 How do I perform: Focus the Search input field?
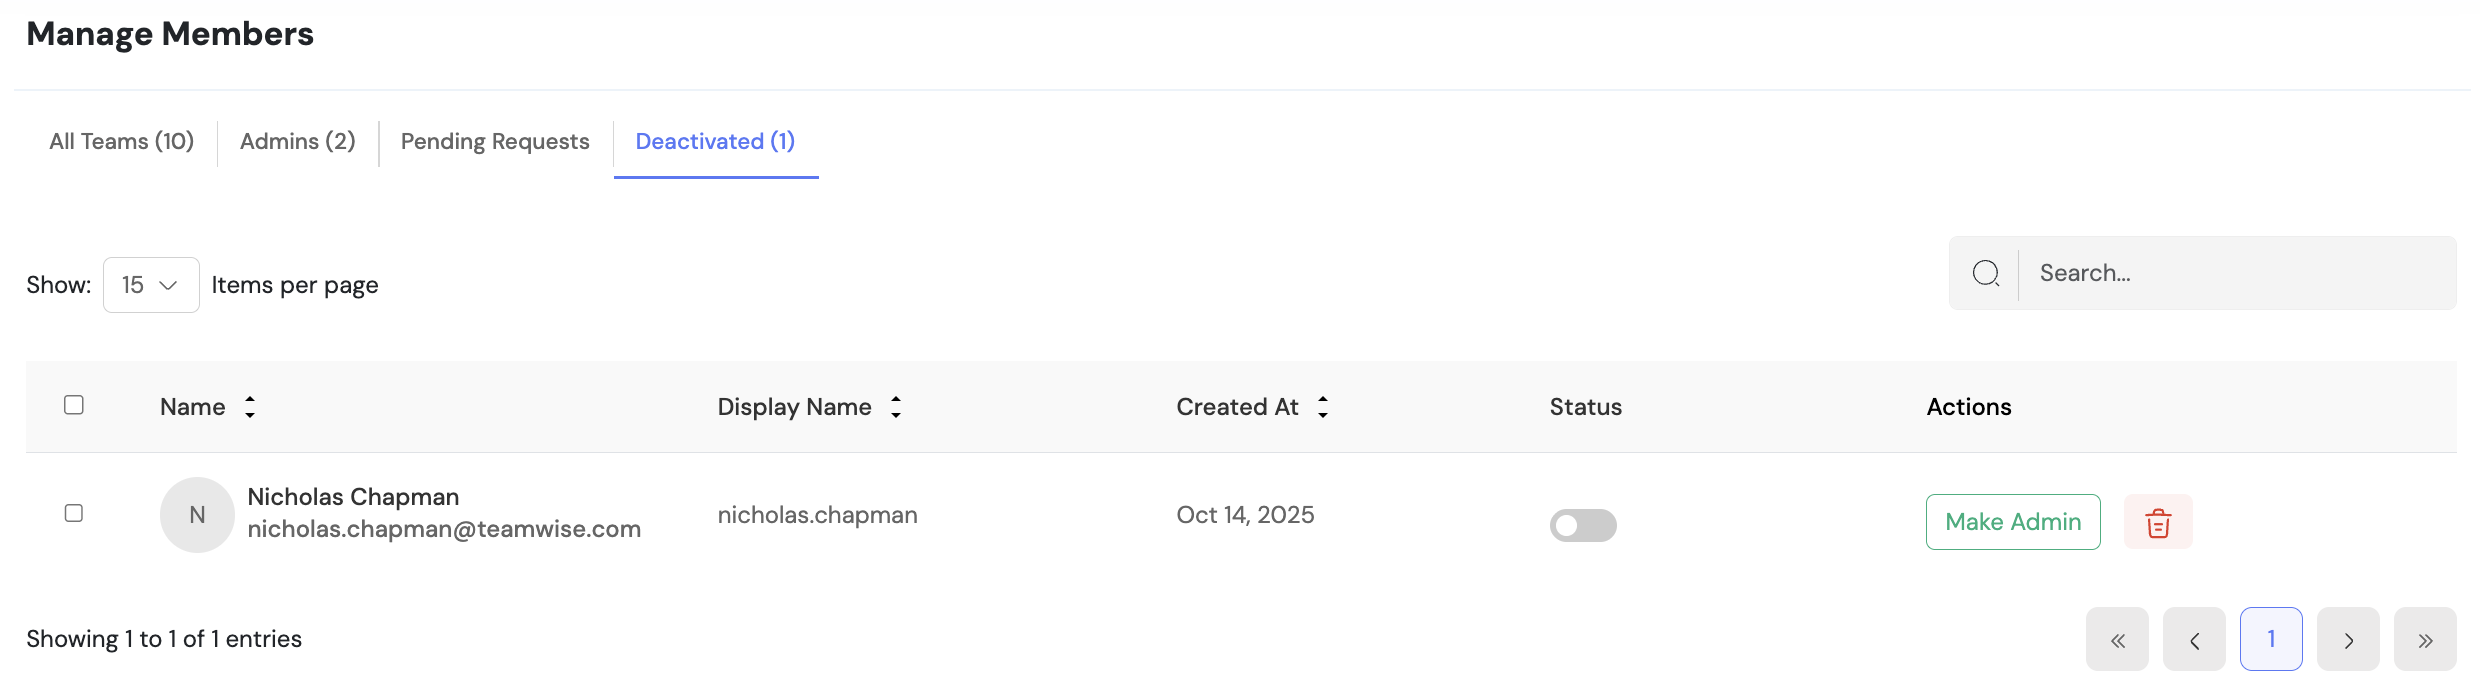[x=2235, y=273]
